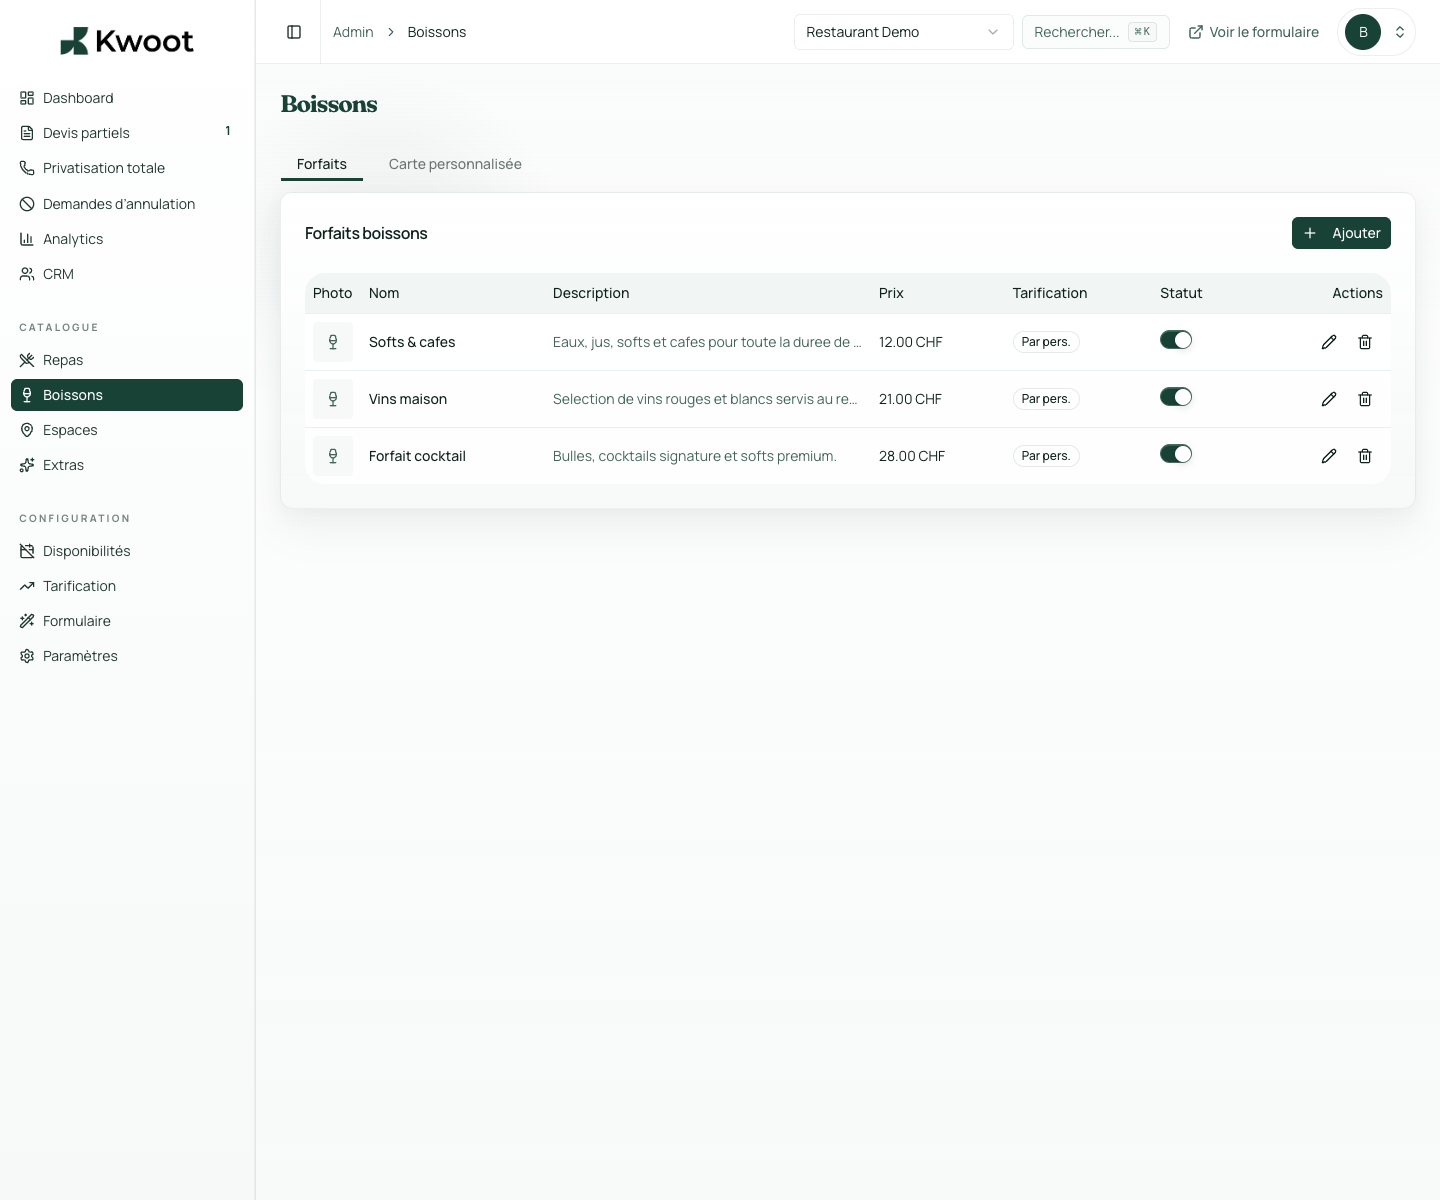Click the Prix column header
The image size is (1440, 1200).
click(891, 293)
